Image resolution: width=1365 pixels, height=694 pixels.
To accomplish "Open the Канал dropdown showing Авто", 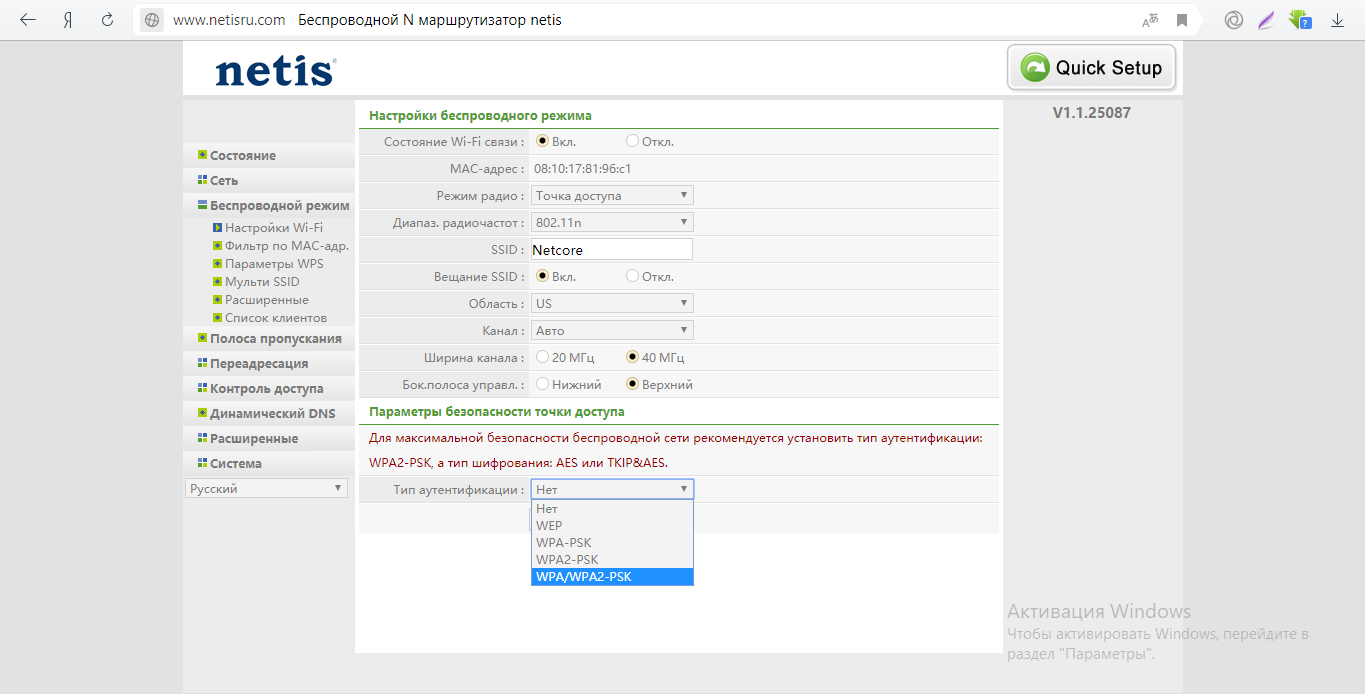I will (612, 330).
